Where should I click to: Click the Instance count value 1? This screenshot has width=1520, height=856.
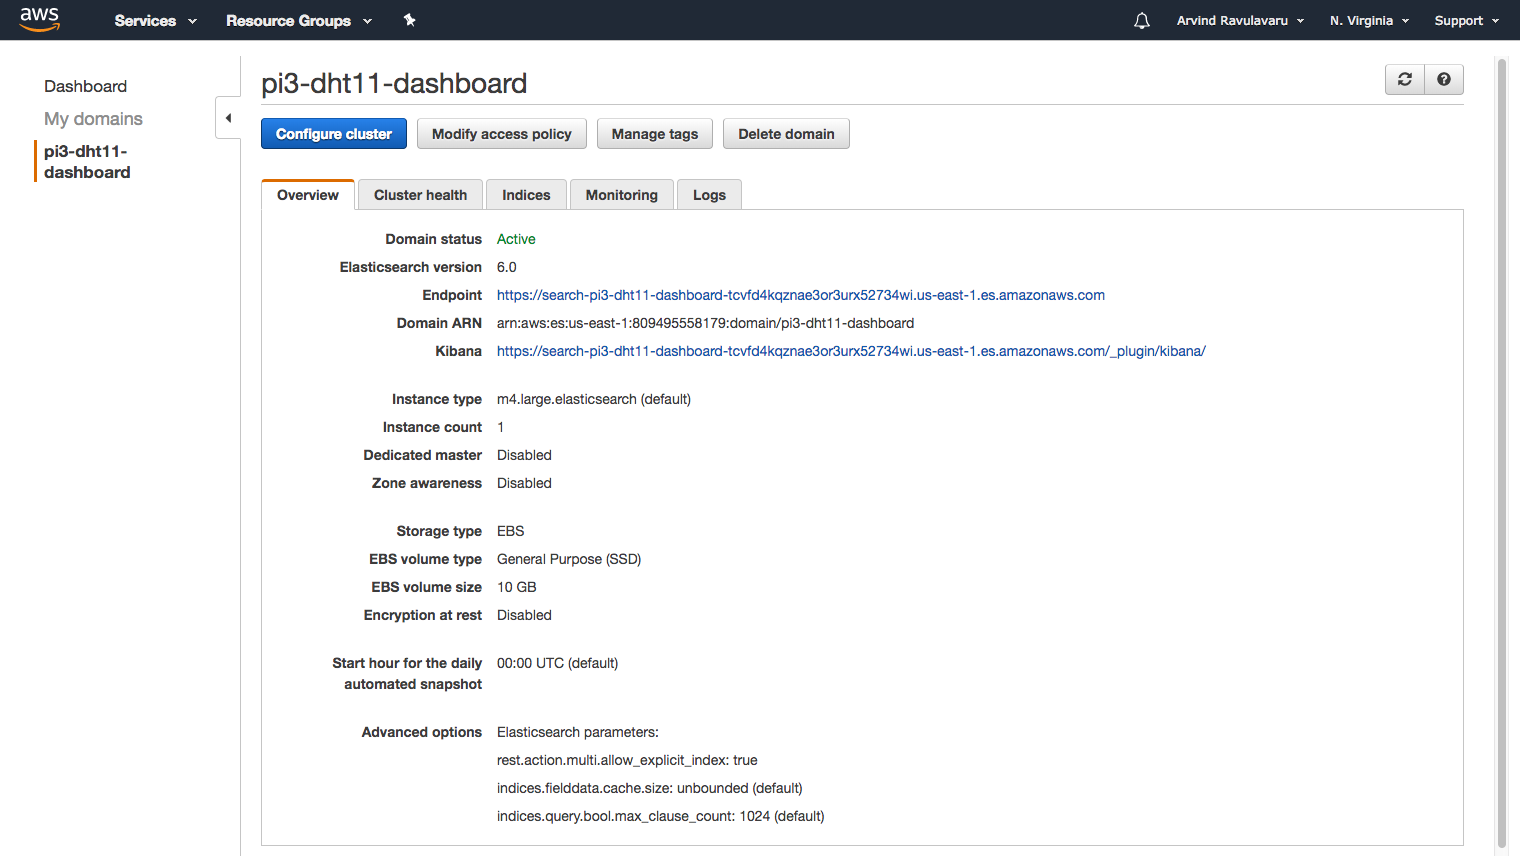point(501,427)
